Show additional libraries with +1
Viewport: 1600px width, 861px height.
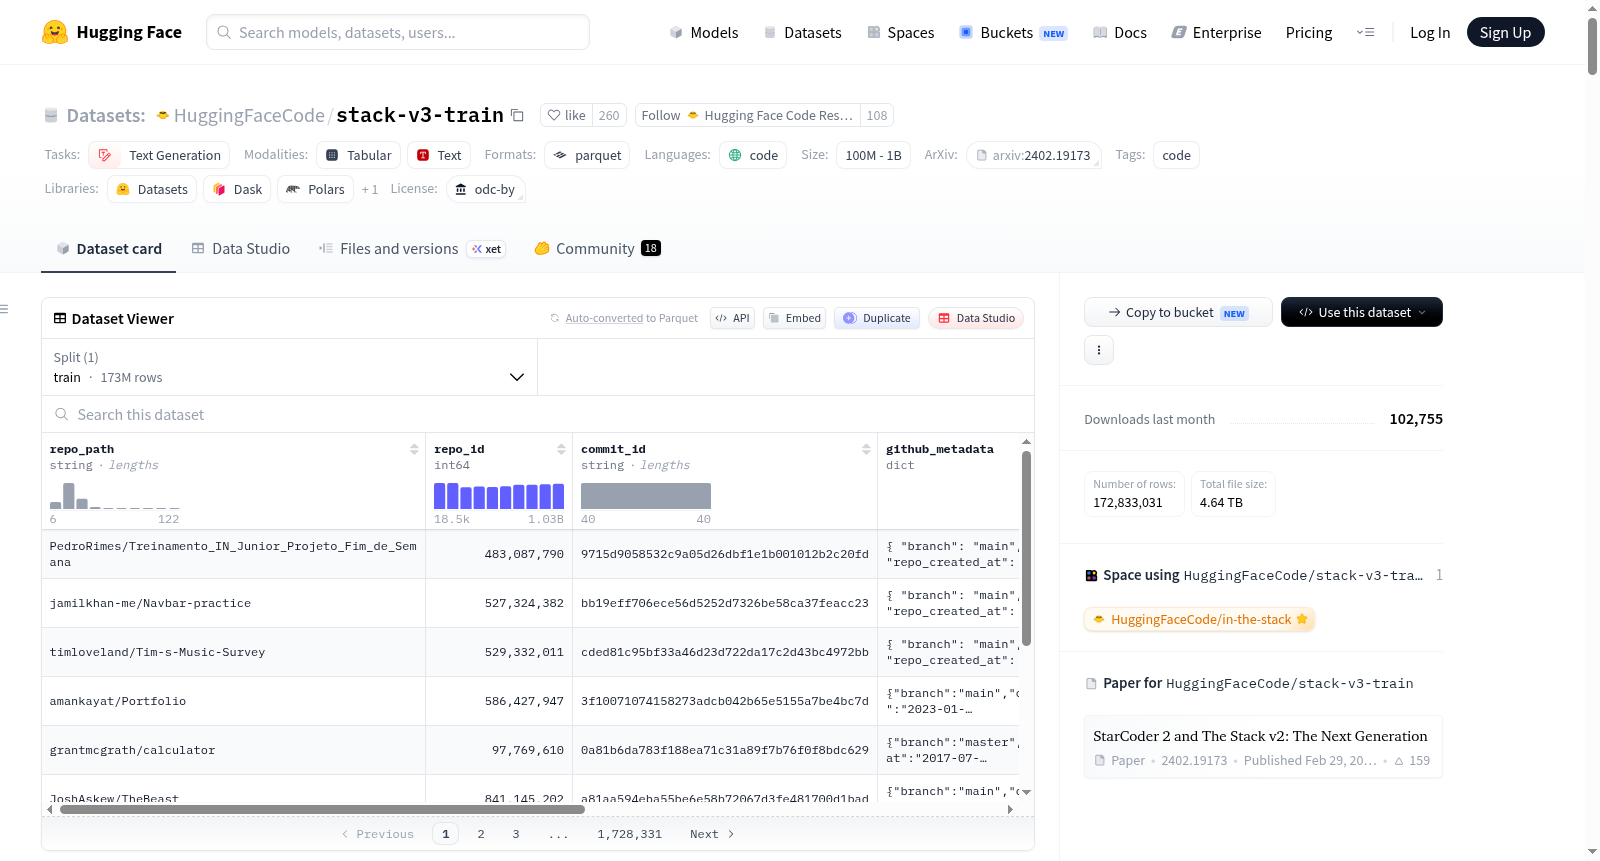tap(370, 189)
